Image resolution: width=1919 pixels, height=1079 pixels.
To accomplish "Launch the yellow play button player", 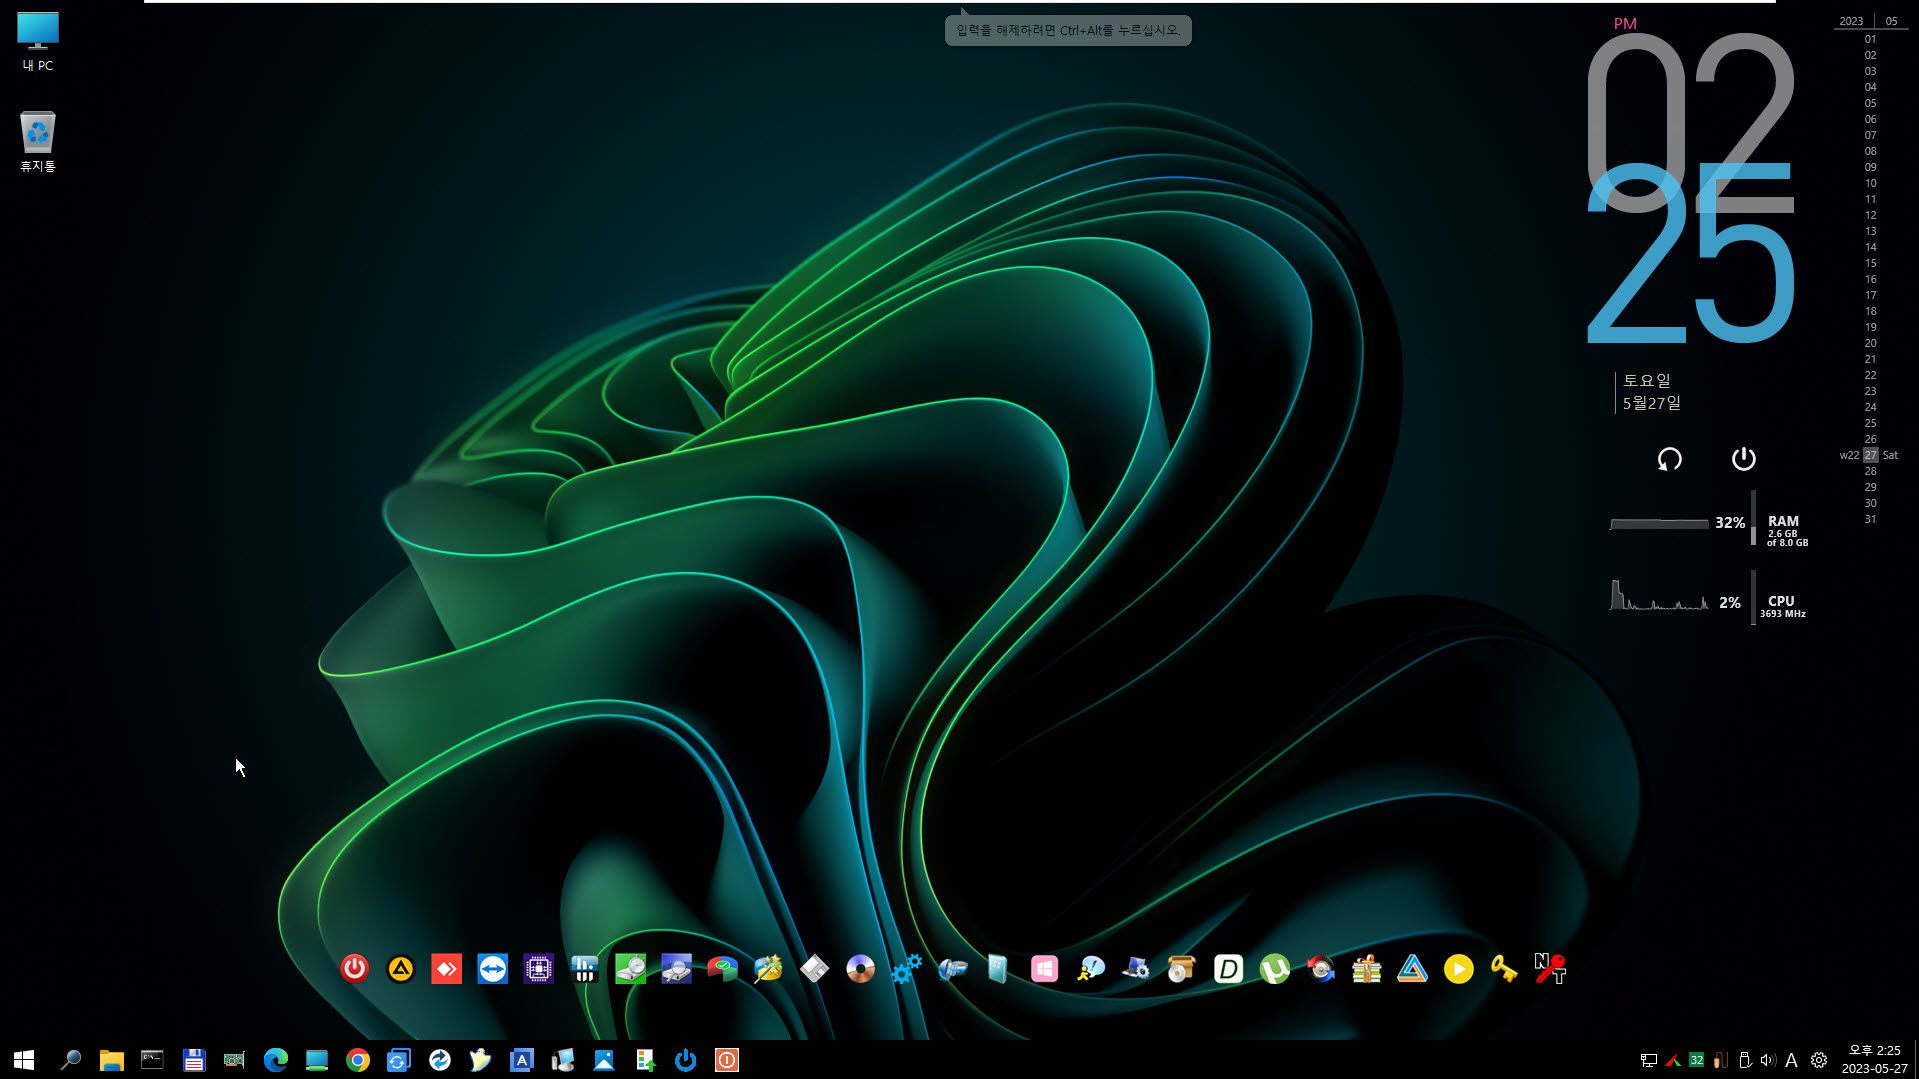I will point(1458,968).
